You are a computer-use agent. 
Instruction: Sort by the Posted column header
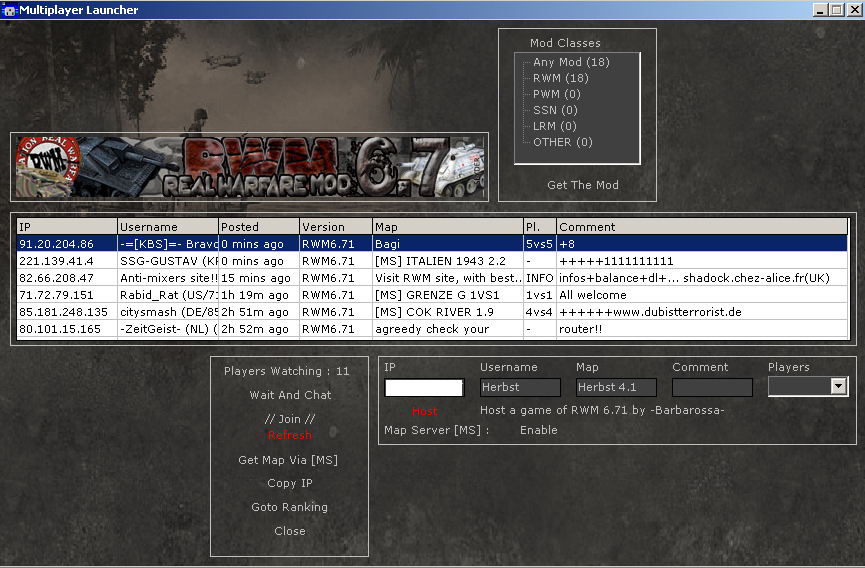click(259, 227)
